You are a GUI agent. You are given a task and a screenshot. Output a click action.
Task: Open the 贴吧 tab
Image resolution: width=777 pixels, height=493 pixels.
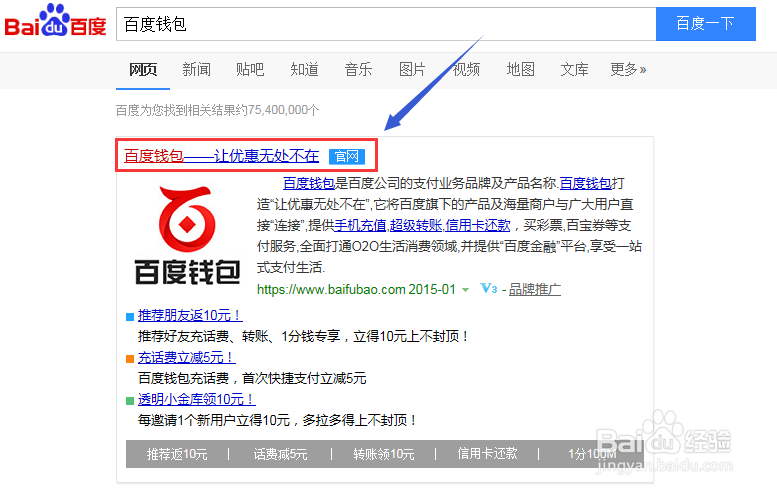tap(250, 69)
